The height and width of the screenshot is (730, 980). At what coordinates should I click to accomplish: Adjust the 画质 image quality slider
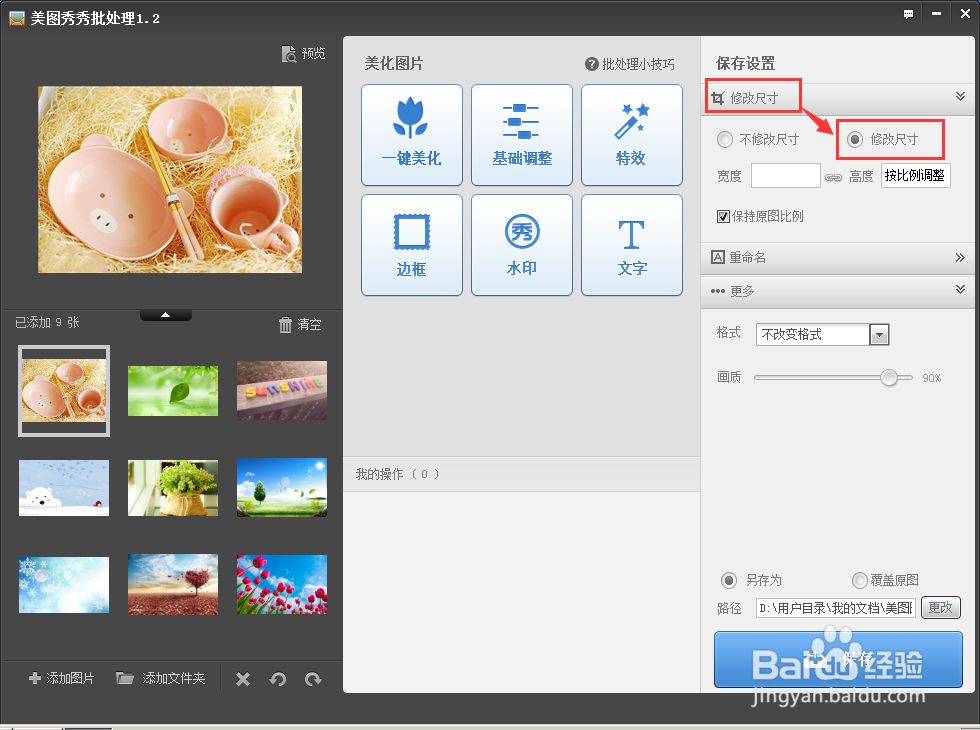[x=888, y=377]
